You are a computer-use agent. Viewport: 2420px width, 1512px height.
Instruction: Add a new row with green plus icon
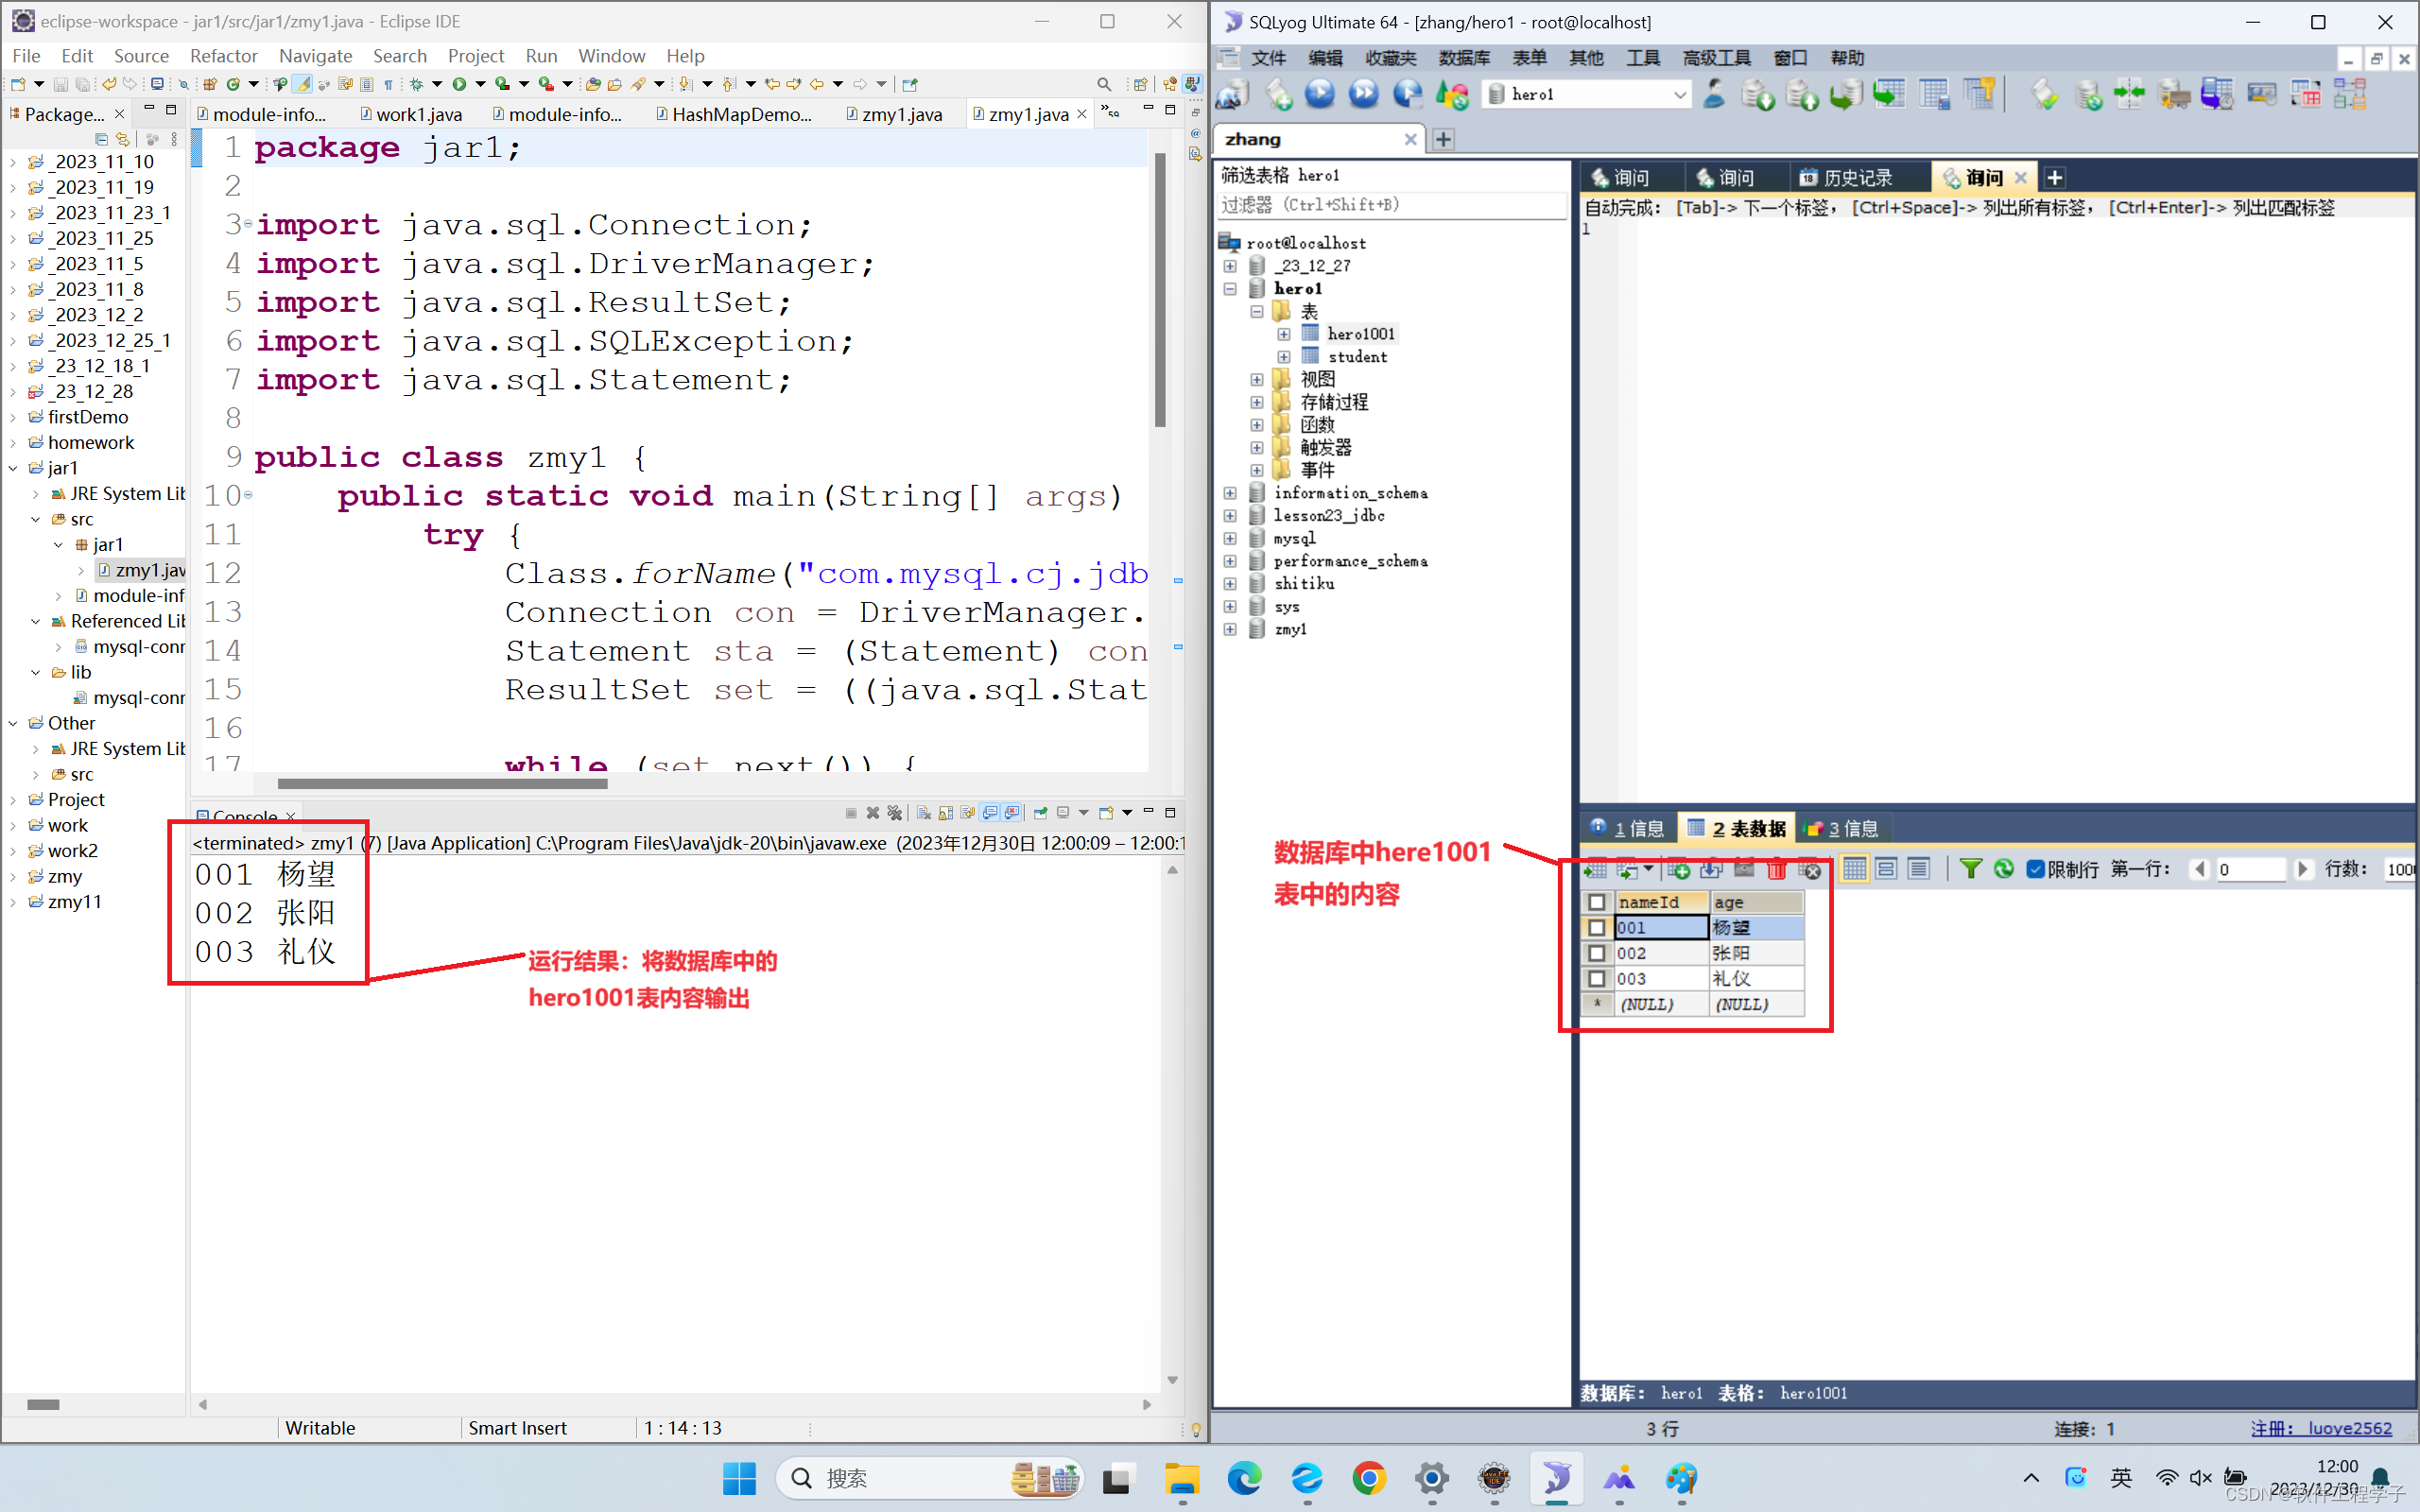coord(1680,869)
